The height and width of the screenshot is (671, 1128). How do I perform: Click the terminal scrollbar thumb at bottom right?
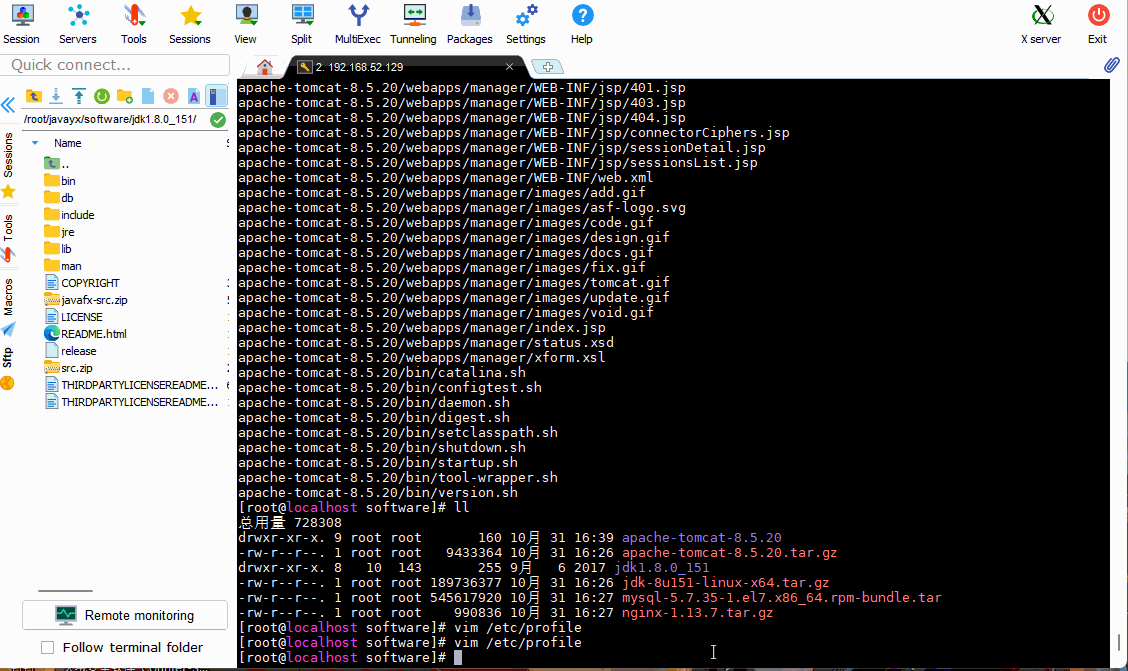[1119, 642]
